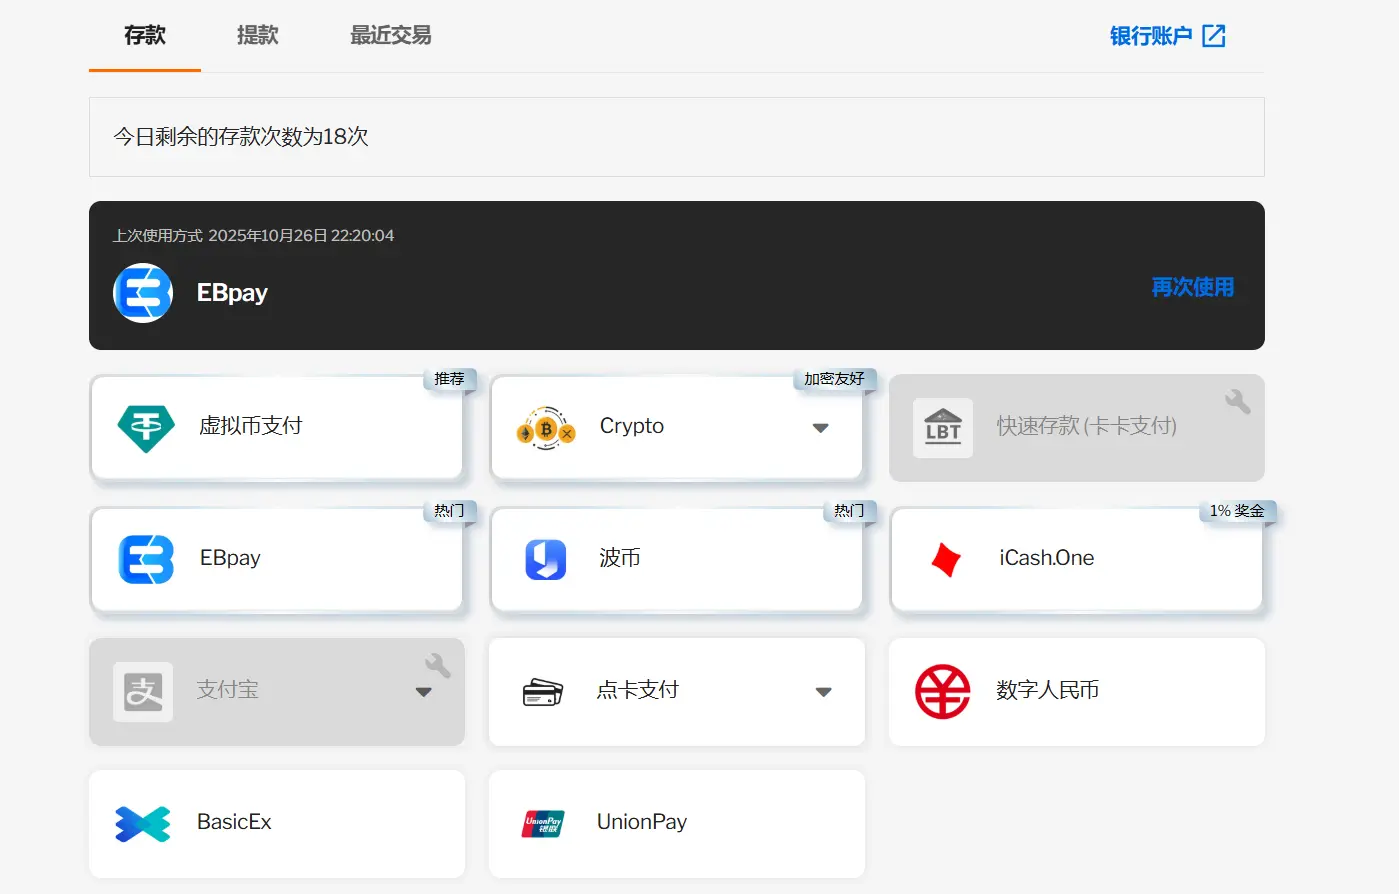The height and width of the screenshot is (894, 1399).
Task: Expand the Crypto payment dropdown
Action: 821,426
